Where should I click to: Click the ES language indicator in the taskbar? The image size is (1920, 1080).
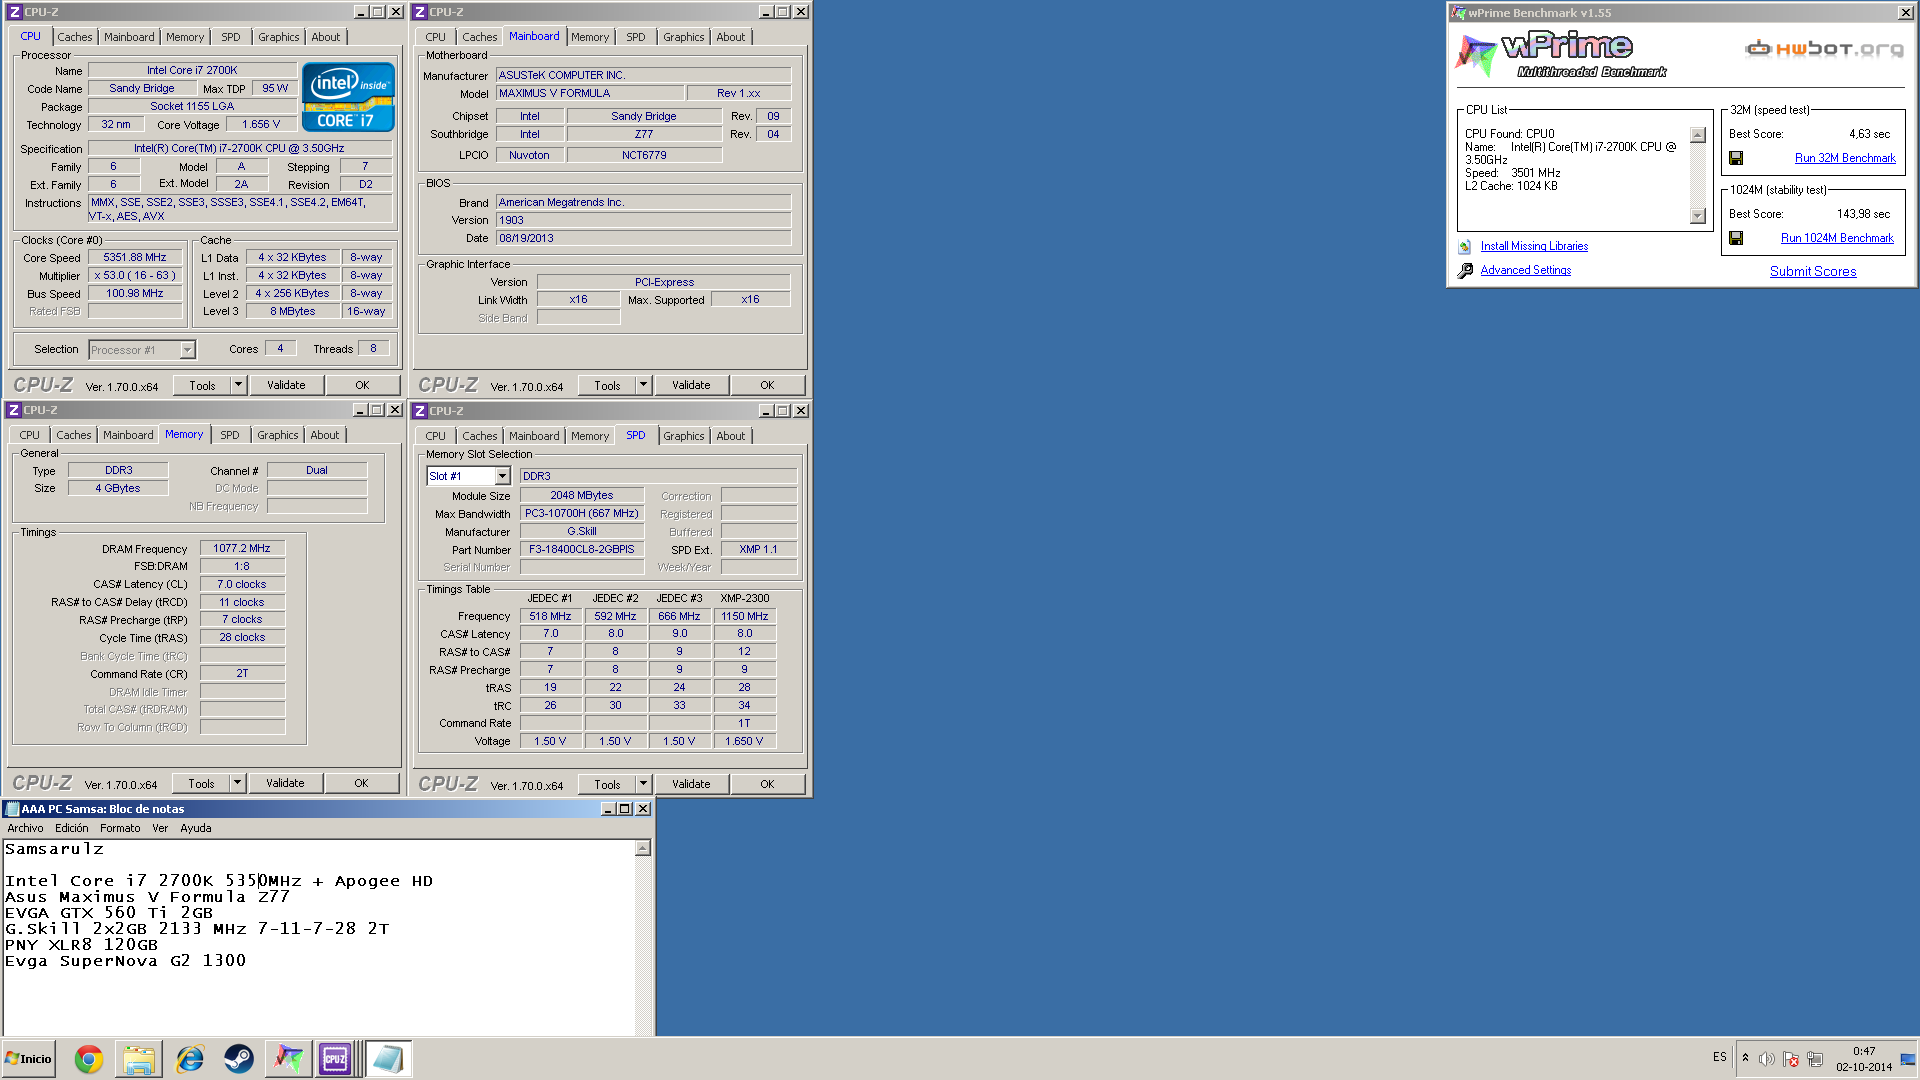(x=1719, y=1057)
